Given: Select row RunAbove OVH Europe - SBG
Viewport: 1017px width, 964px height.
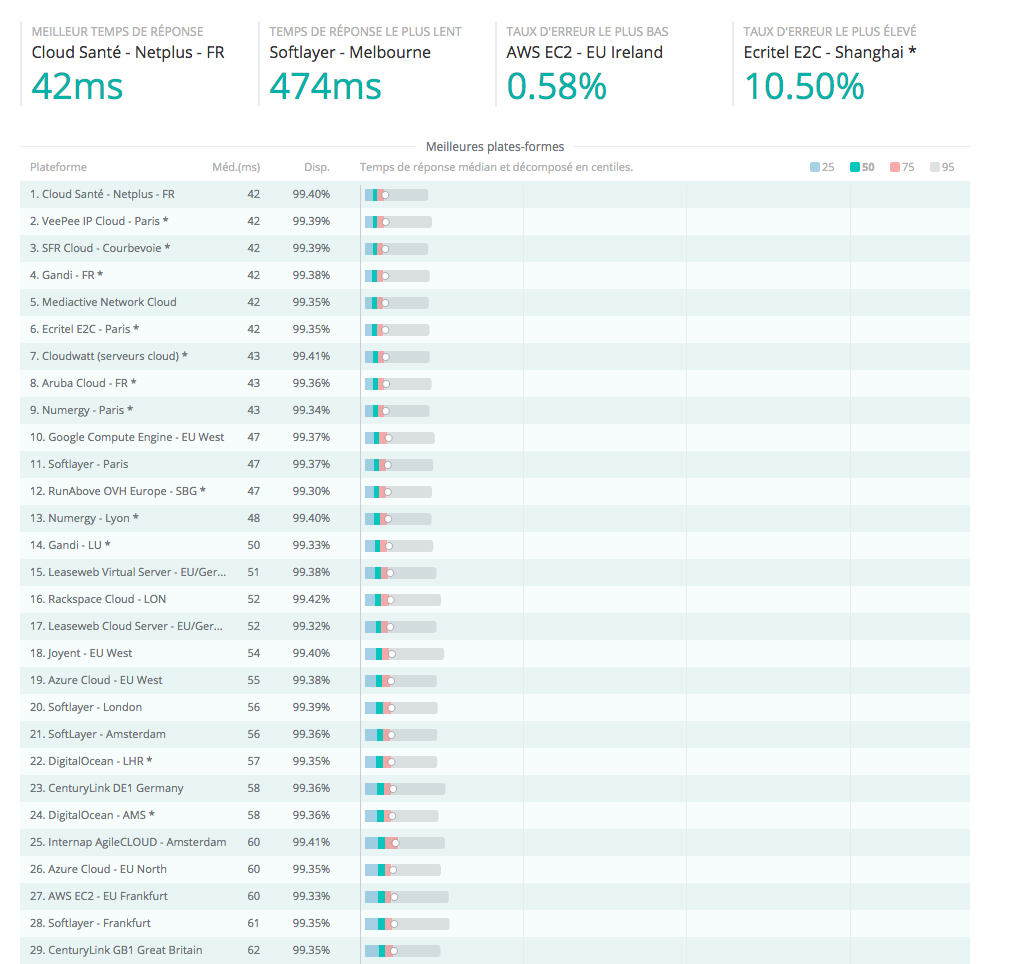Looking at the screenshot, I should 495,492.
